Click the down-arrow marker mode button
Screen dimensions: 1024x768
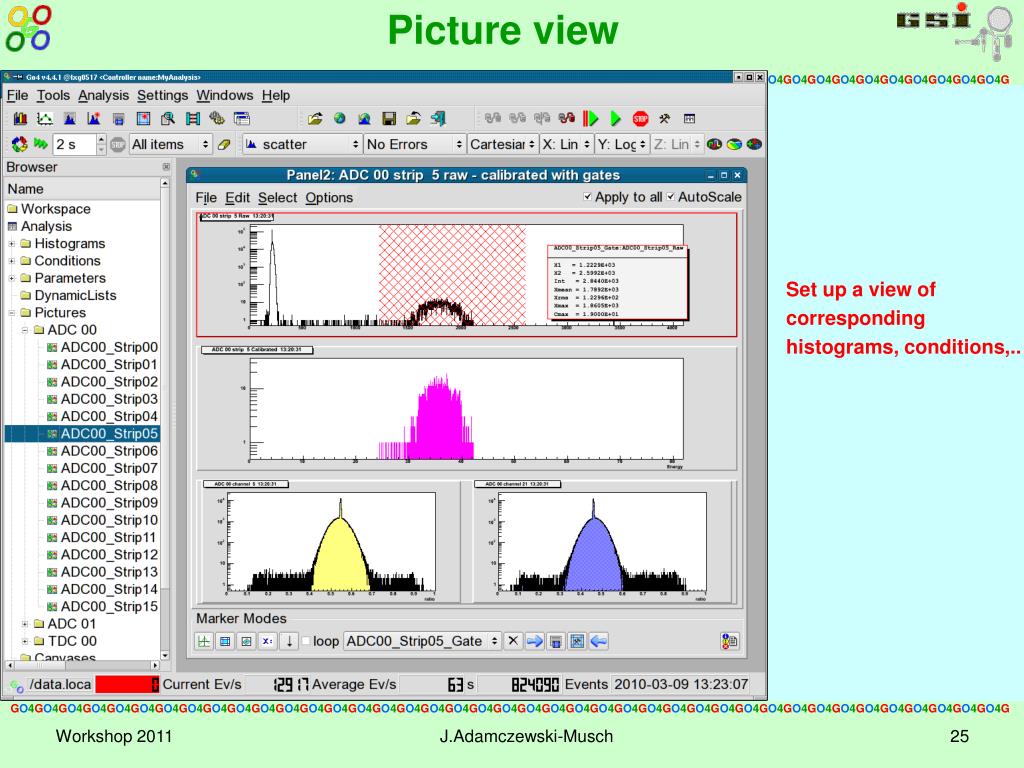click(289, 641)
